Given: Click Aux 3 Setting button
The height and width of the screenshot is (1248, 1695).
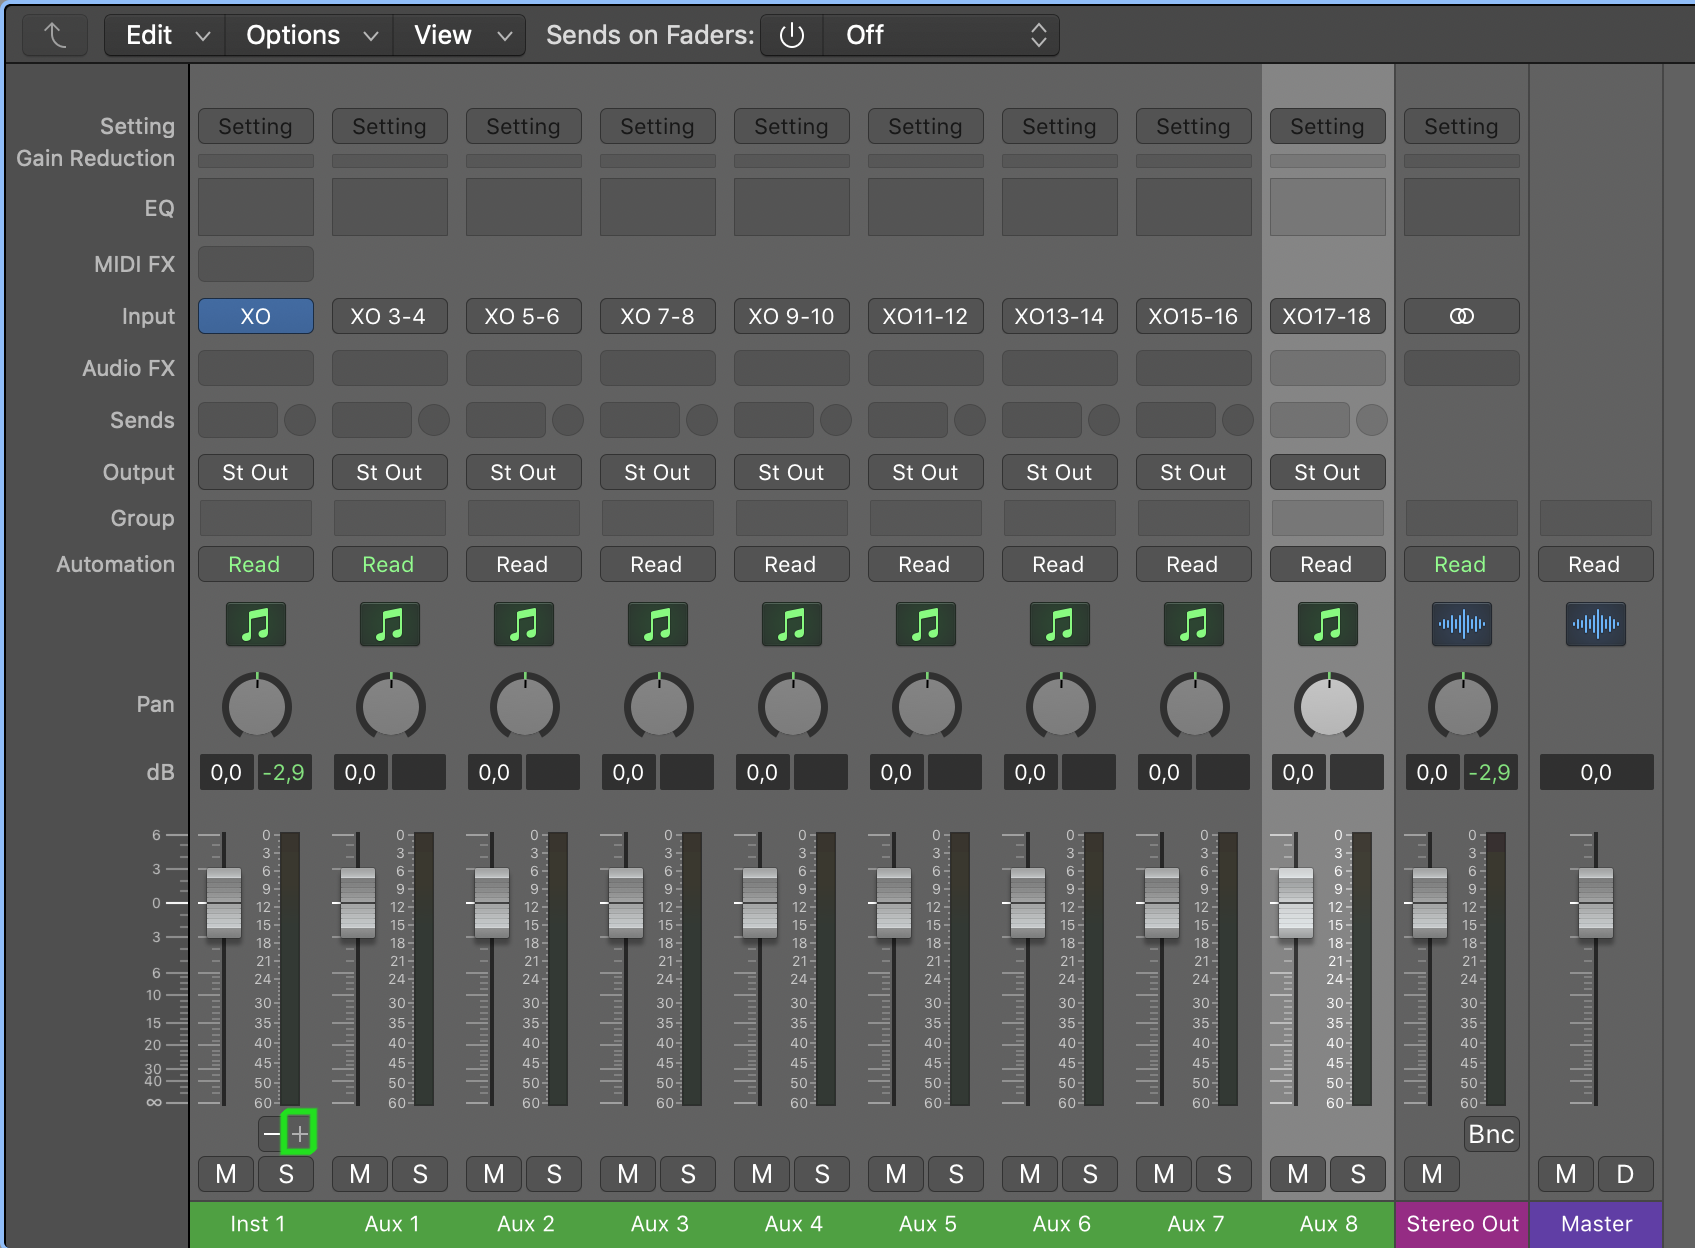Looking at the screenshot, I should coord(658,126).
